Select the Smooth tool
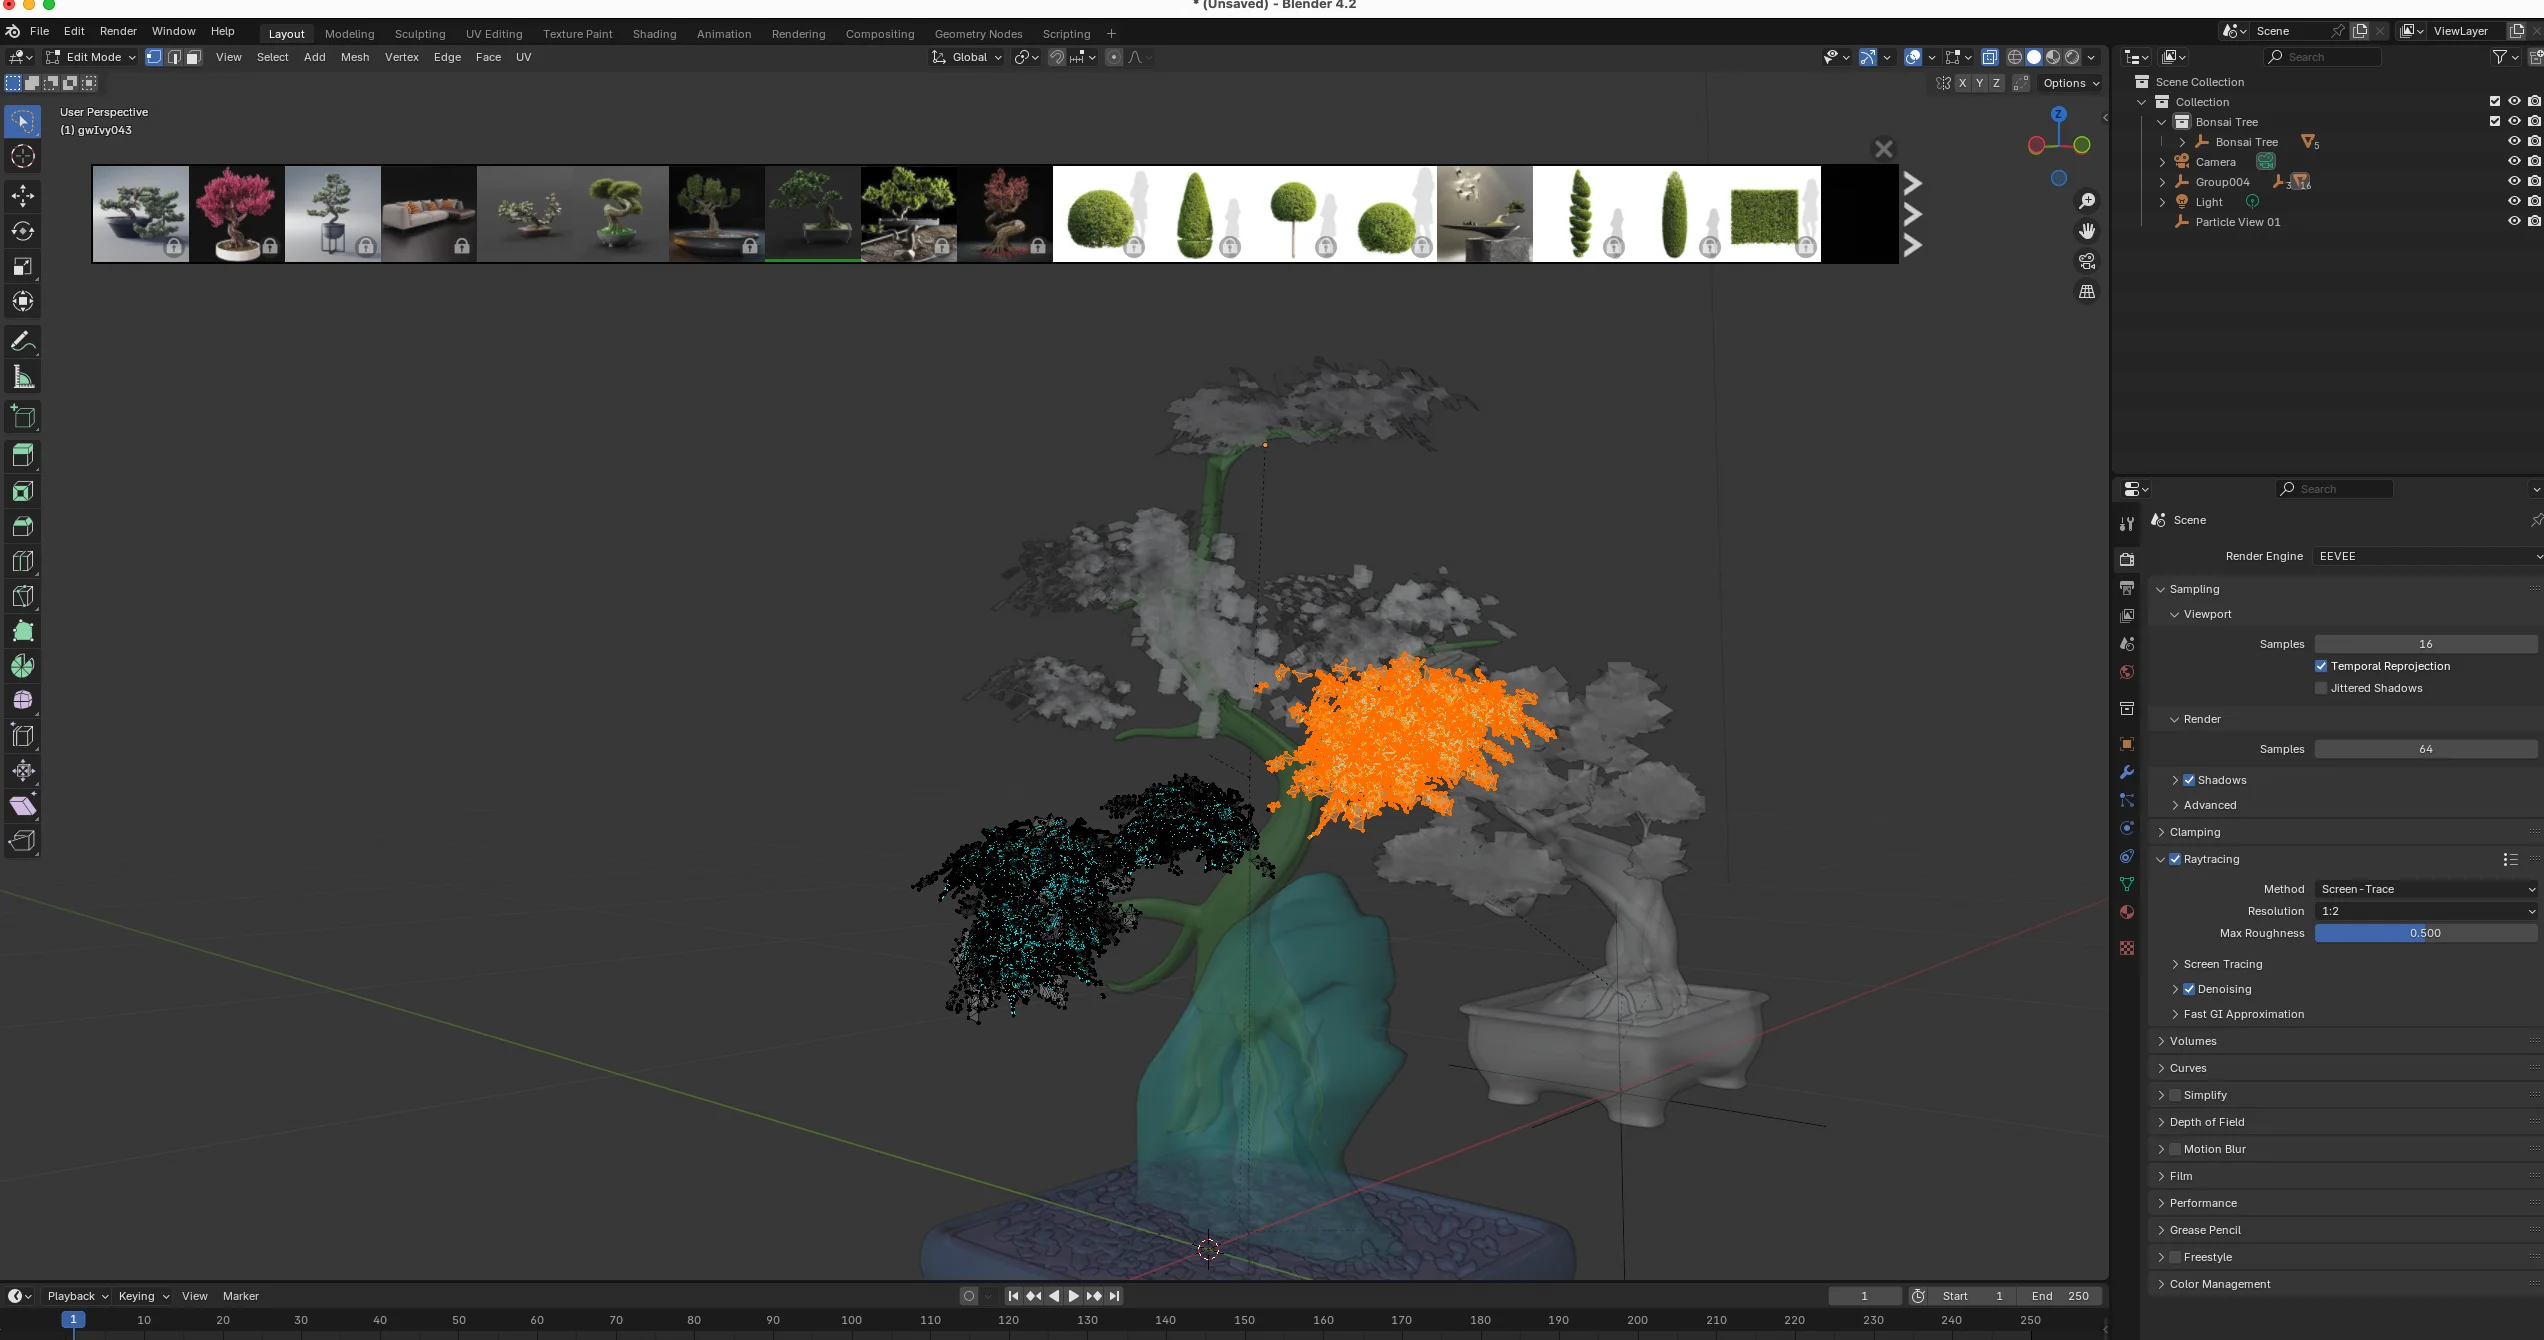The width and height of the screenshot is (2544, 1340). 23,701
